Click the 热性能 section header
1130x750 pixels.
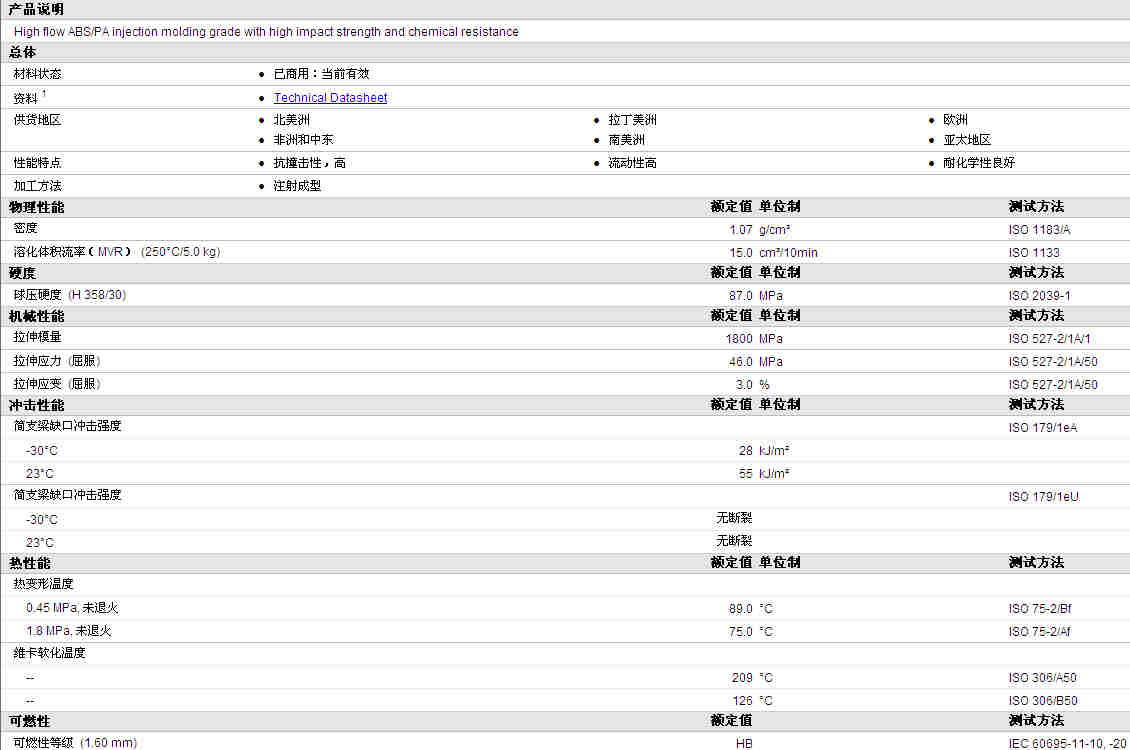[x=30, y=563]
